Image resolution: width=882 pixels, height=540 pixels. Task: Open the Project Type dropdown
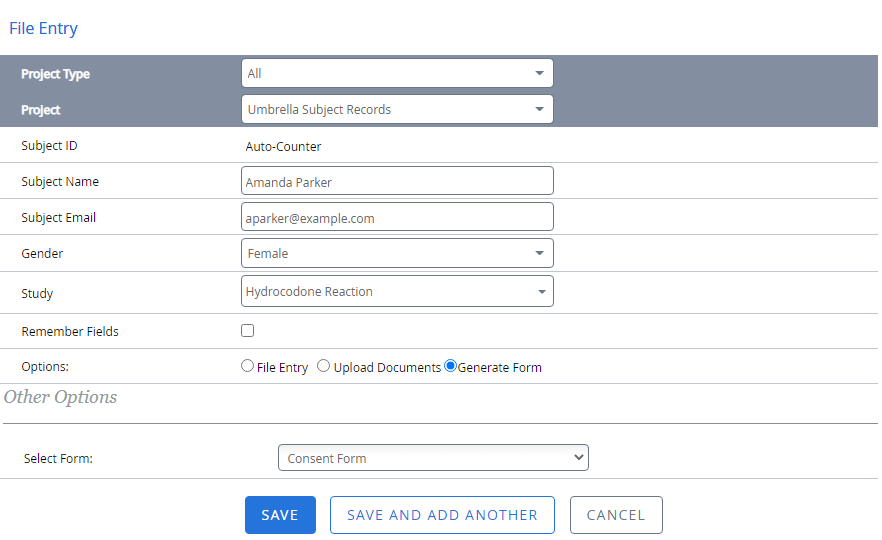pyautogui.click(x=396, y=73)
